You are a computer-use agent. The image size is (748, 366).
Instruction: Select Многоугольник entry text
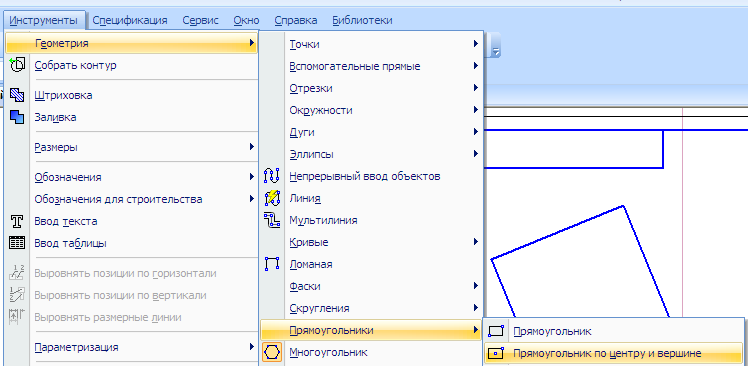[x=329, y=353]
